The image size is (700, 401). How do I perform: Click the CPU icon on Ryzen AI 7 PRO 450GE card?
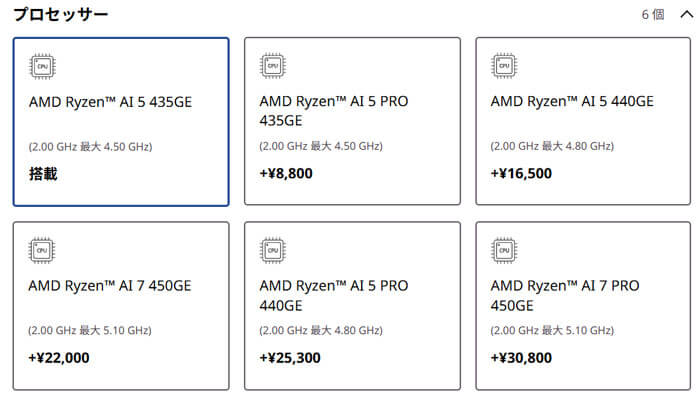coord(504,251)
